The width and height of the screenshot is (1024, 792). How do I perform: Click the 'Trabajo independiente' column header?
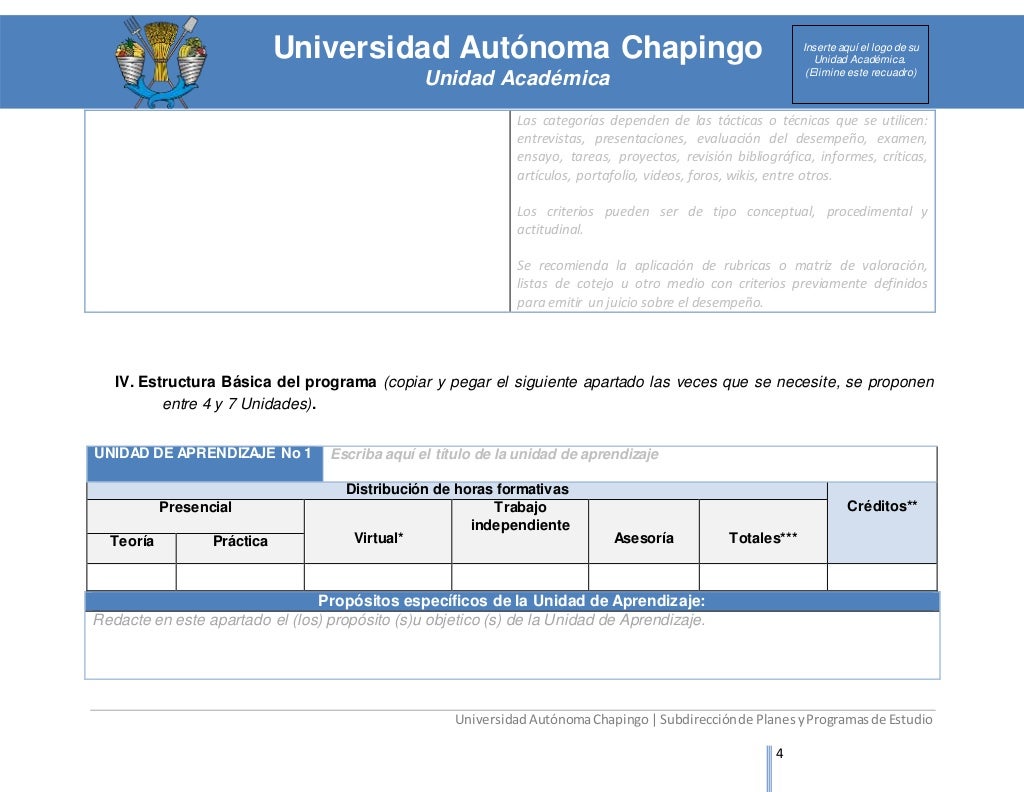click(520, 531)
